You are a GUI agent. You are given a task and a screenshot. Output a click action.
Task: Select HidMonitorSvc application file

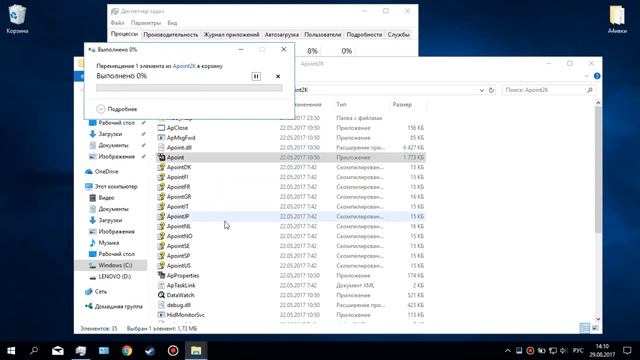(185, 315)
